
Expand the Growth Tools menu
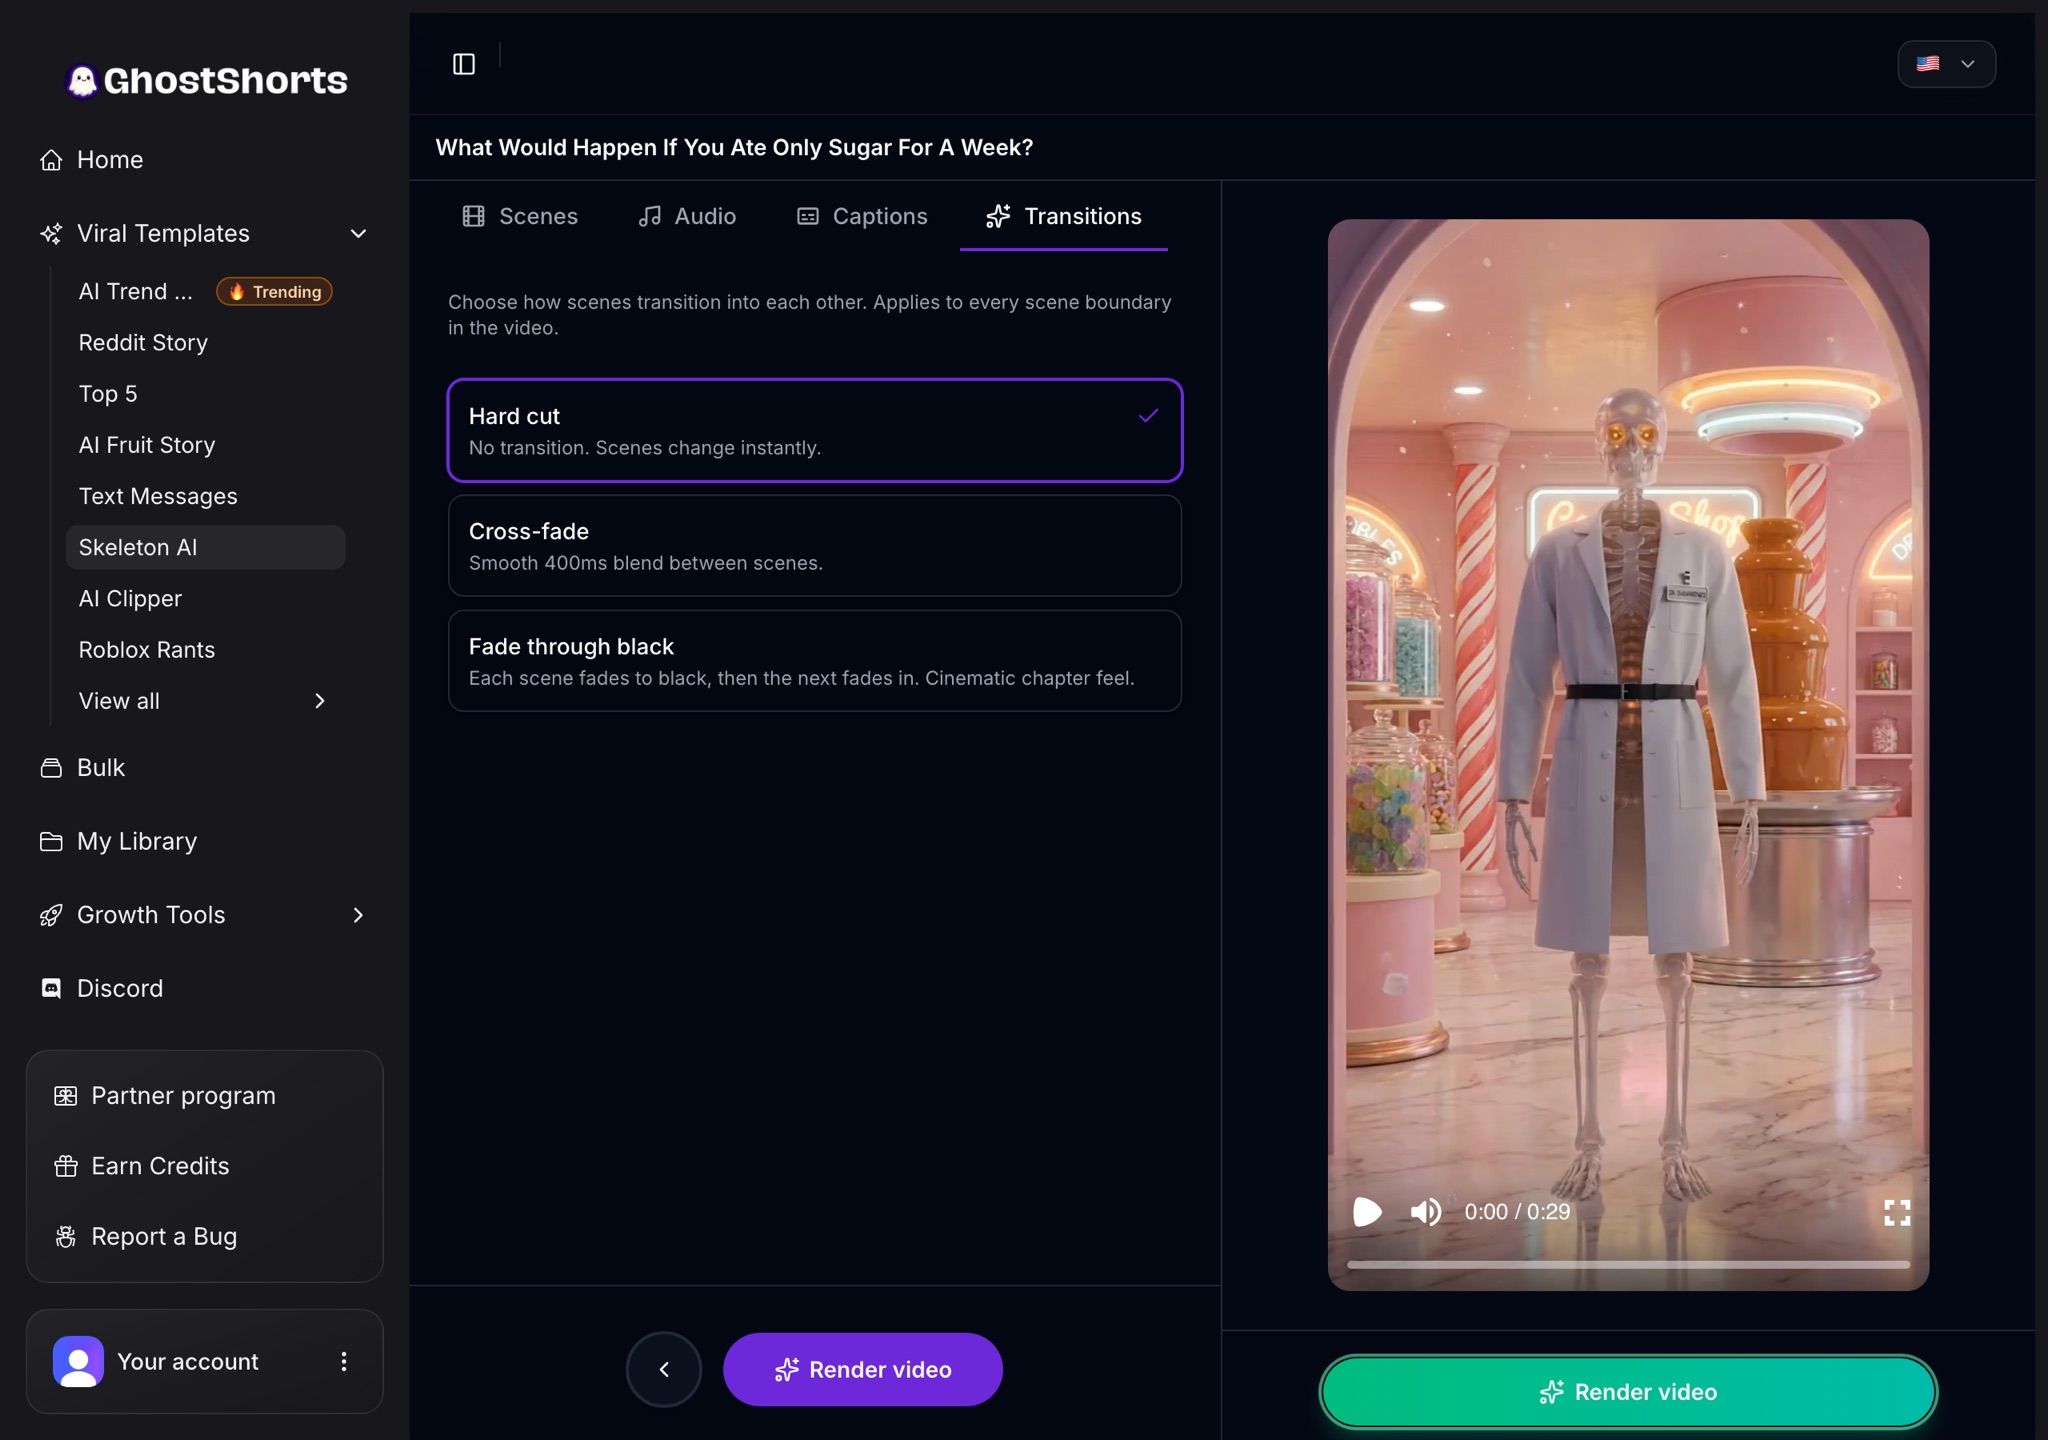[x=358, y=915]
